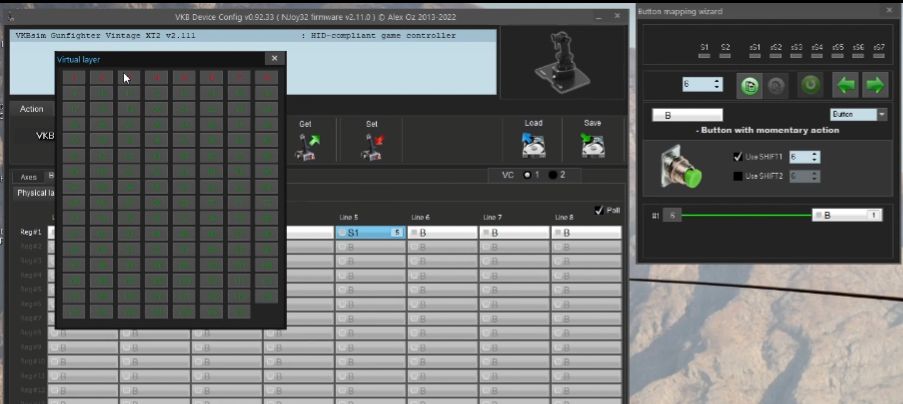Click the Line 8 column header
The image size is (903, 404).
click(564, 217)
